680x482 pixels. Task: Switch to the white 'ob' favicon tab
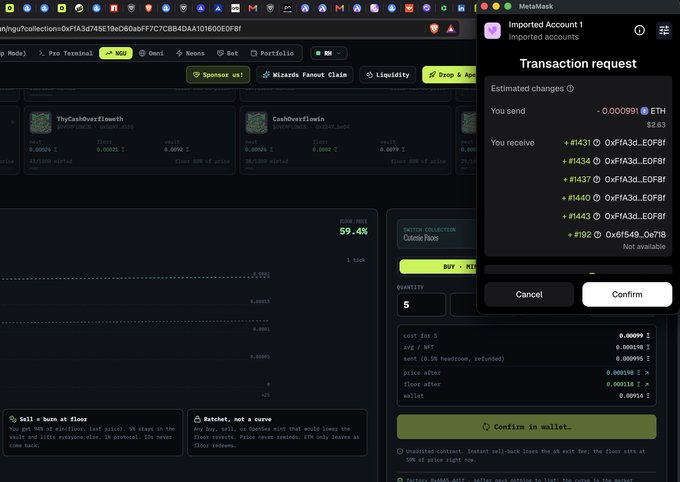(235, 8)
